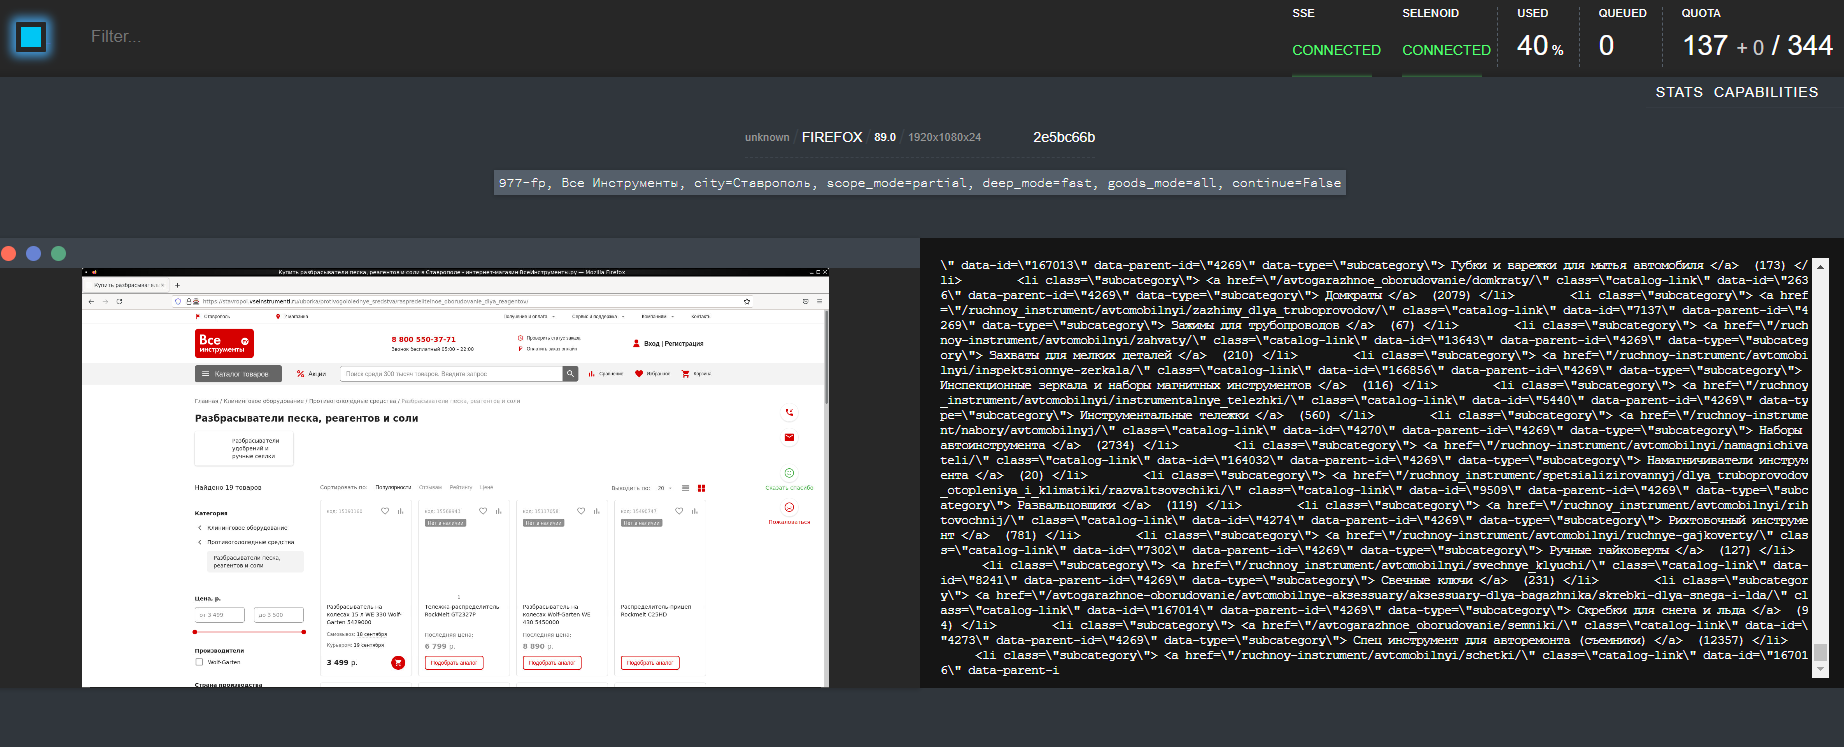
Task: Open the STATS page
Action: 1679,92
